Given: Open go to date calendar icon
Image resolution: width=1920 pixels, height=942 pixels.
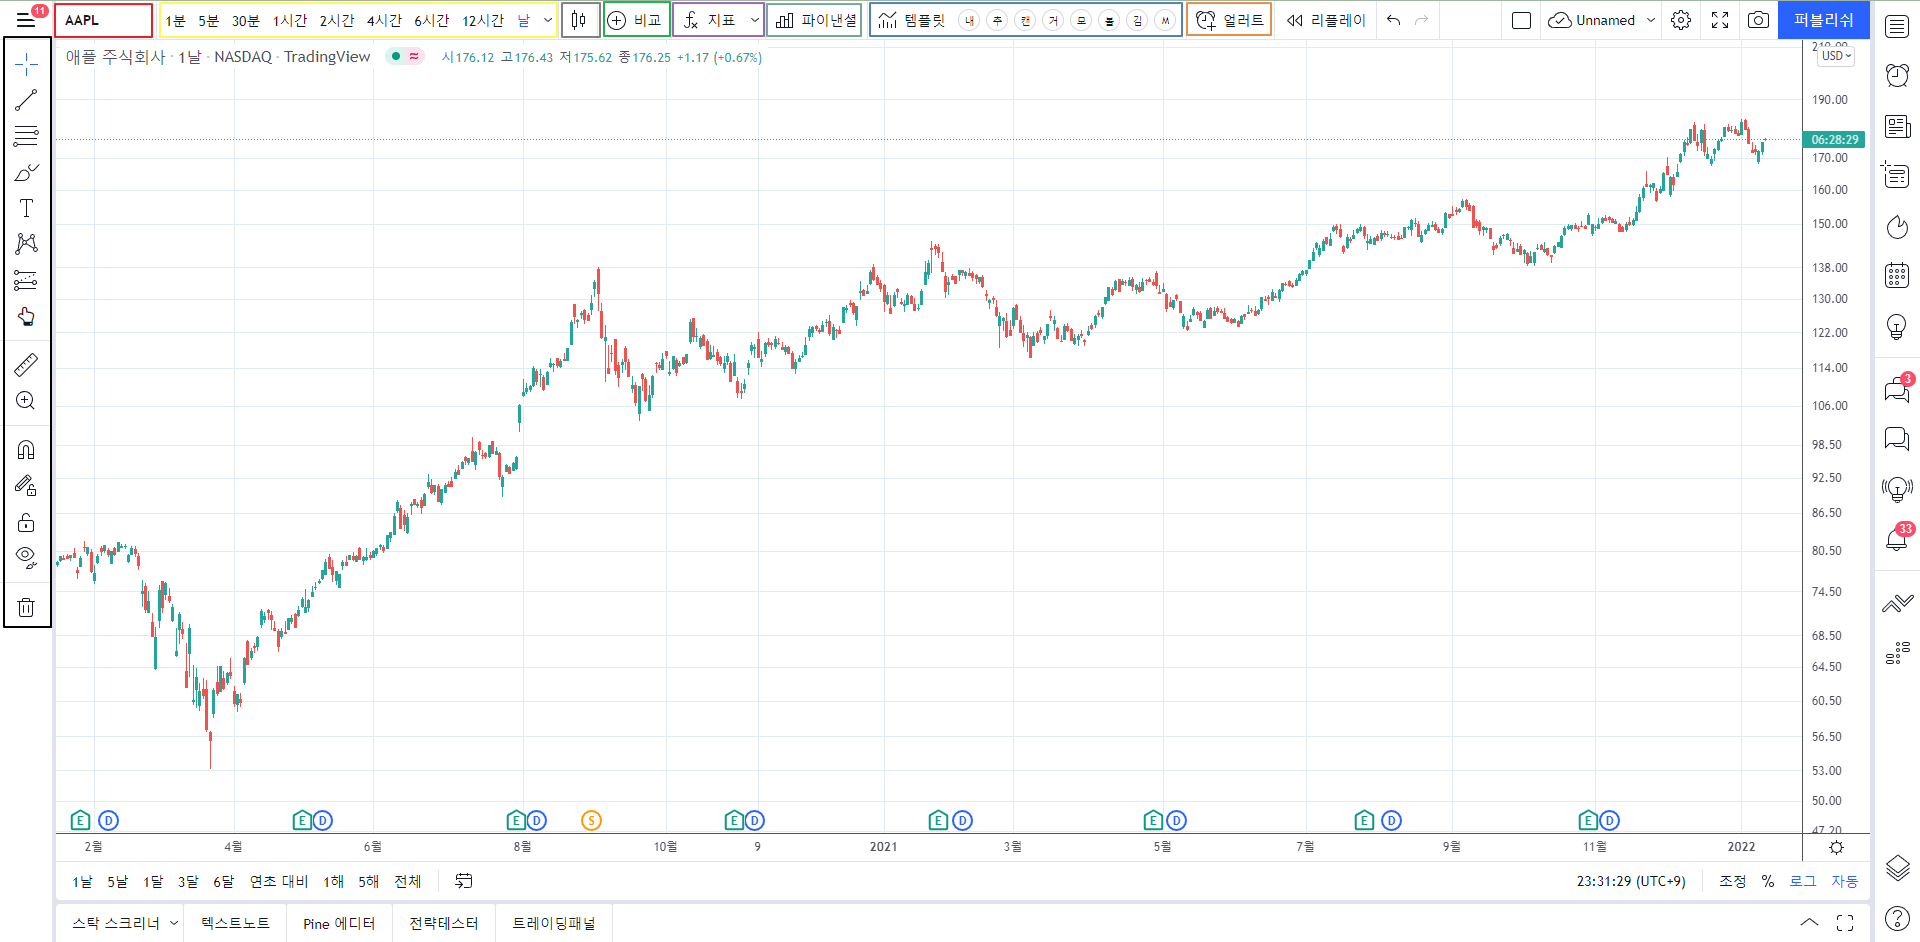Looking at the screenshot, I should 464,881.
